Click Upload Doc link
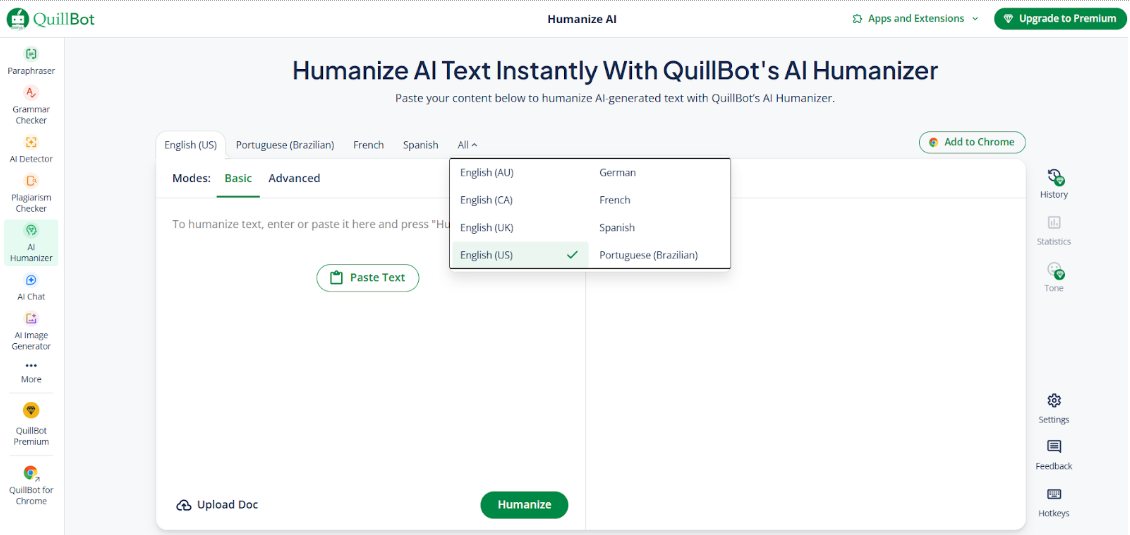Image resolution: width=1130 pixels, height=535 pixels. coord(217,505)
